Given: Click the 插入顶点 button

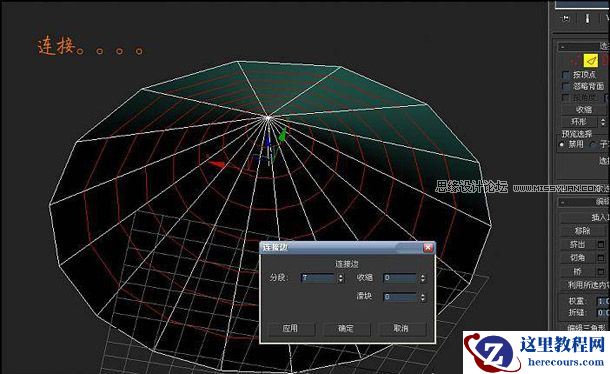Looking at the screenshot, I should coord(585,217).
